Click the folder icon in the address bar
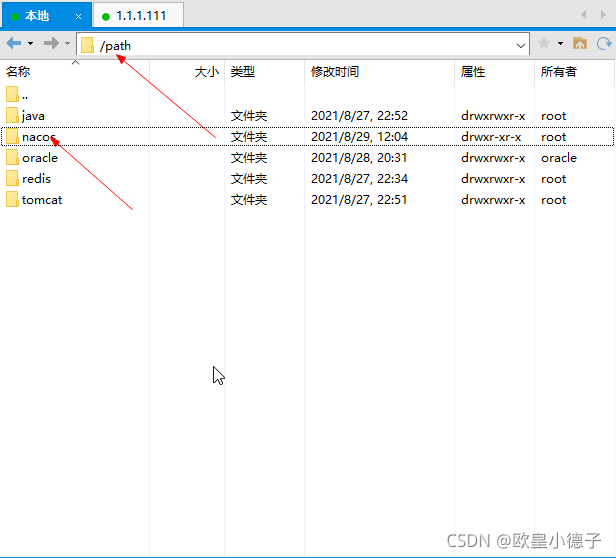Screen dimensions: 616x558 click(x=87, y=45)
